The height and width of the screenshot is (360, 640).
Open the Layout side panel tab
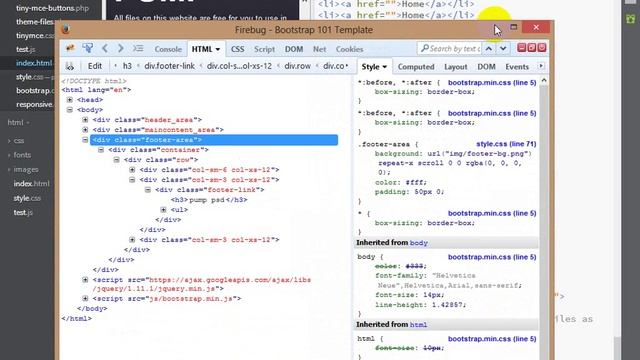pos(456,67)
